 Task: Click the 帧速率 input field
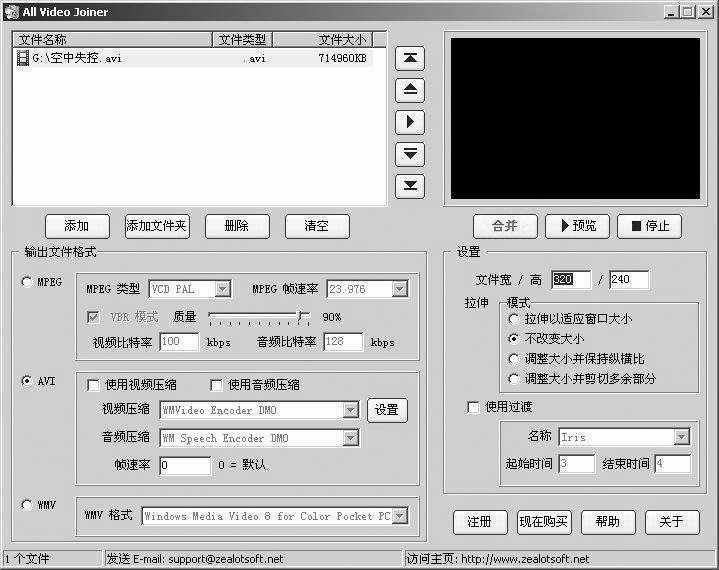(x=184, y=466)
